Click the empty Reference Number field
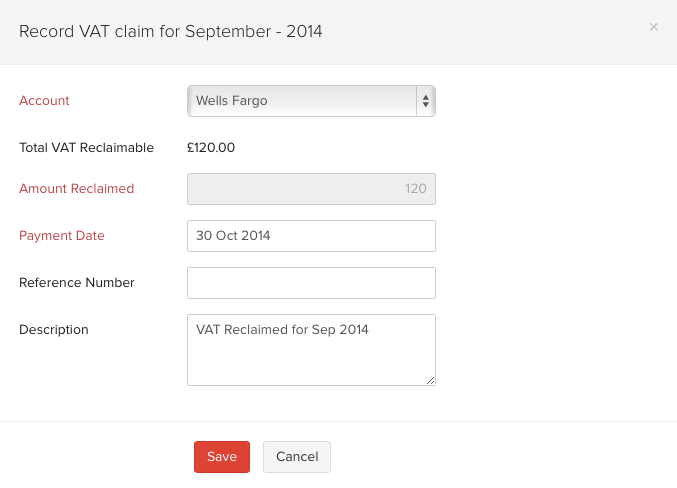 click(x=311, y=283)
